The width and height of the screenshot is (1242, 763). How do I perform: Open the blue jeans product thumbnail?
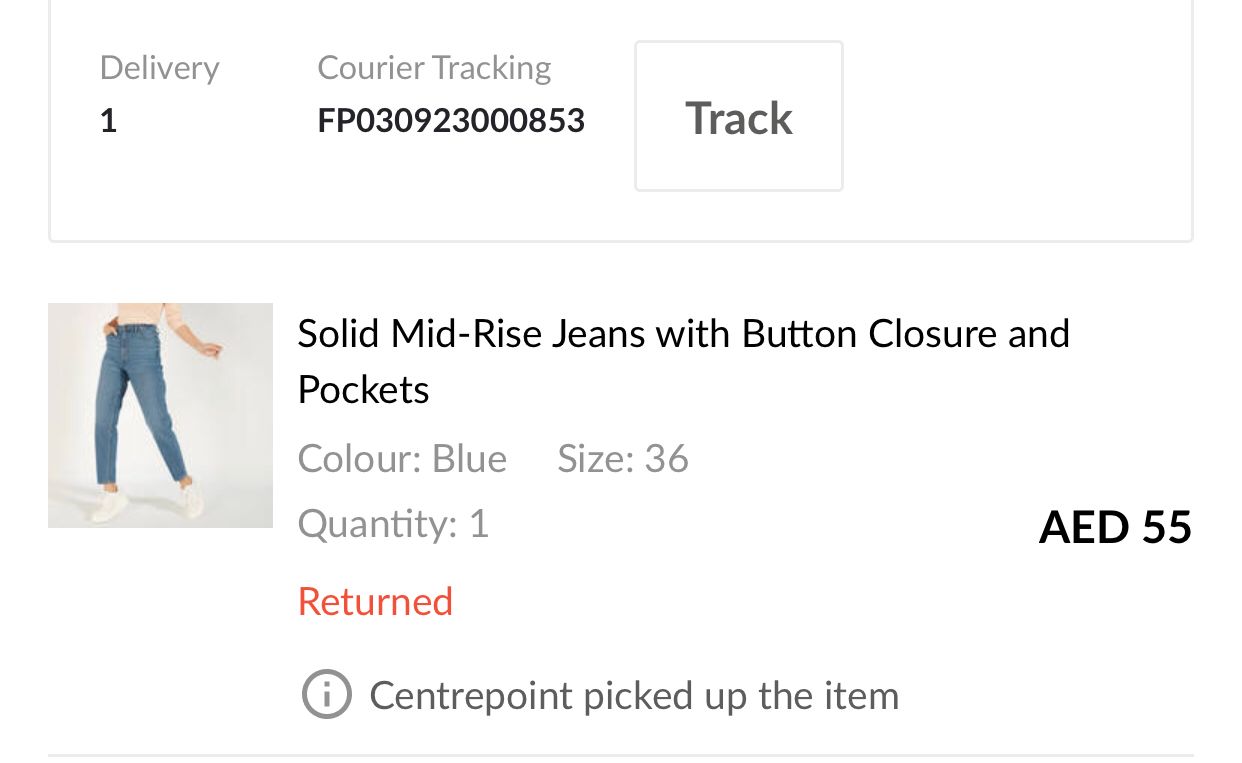pos(160,415)
